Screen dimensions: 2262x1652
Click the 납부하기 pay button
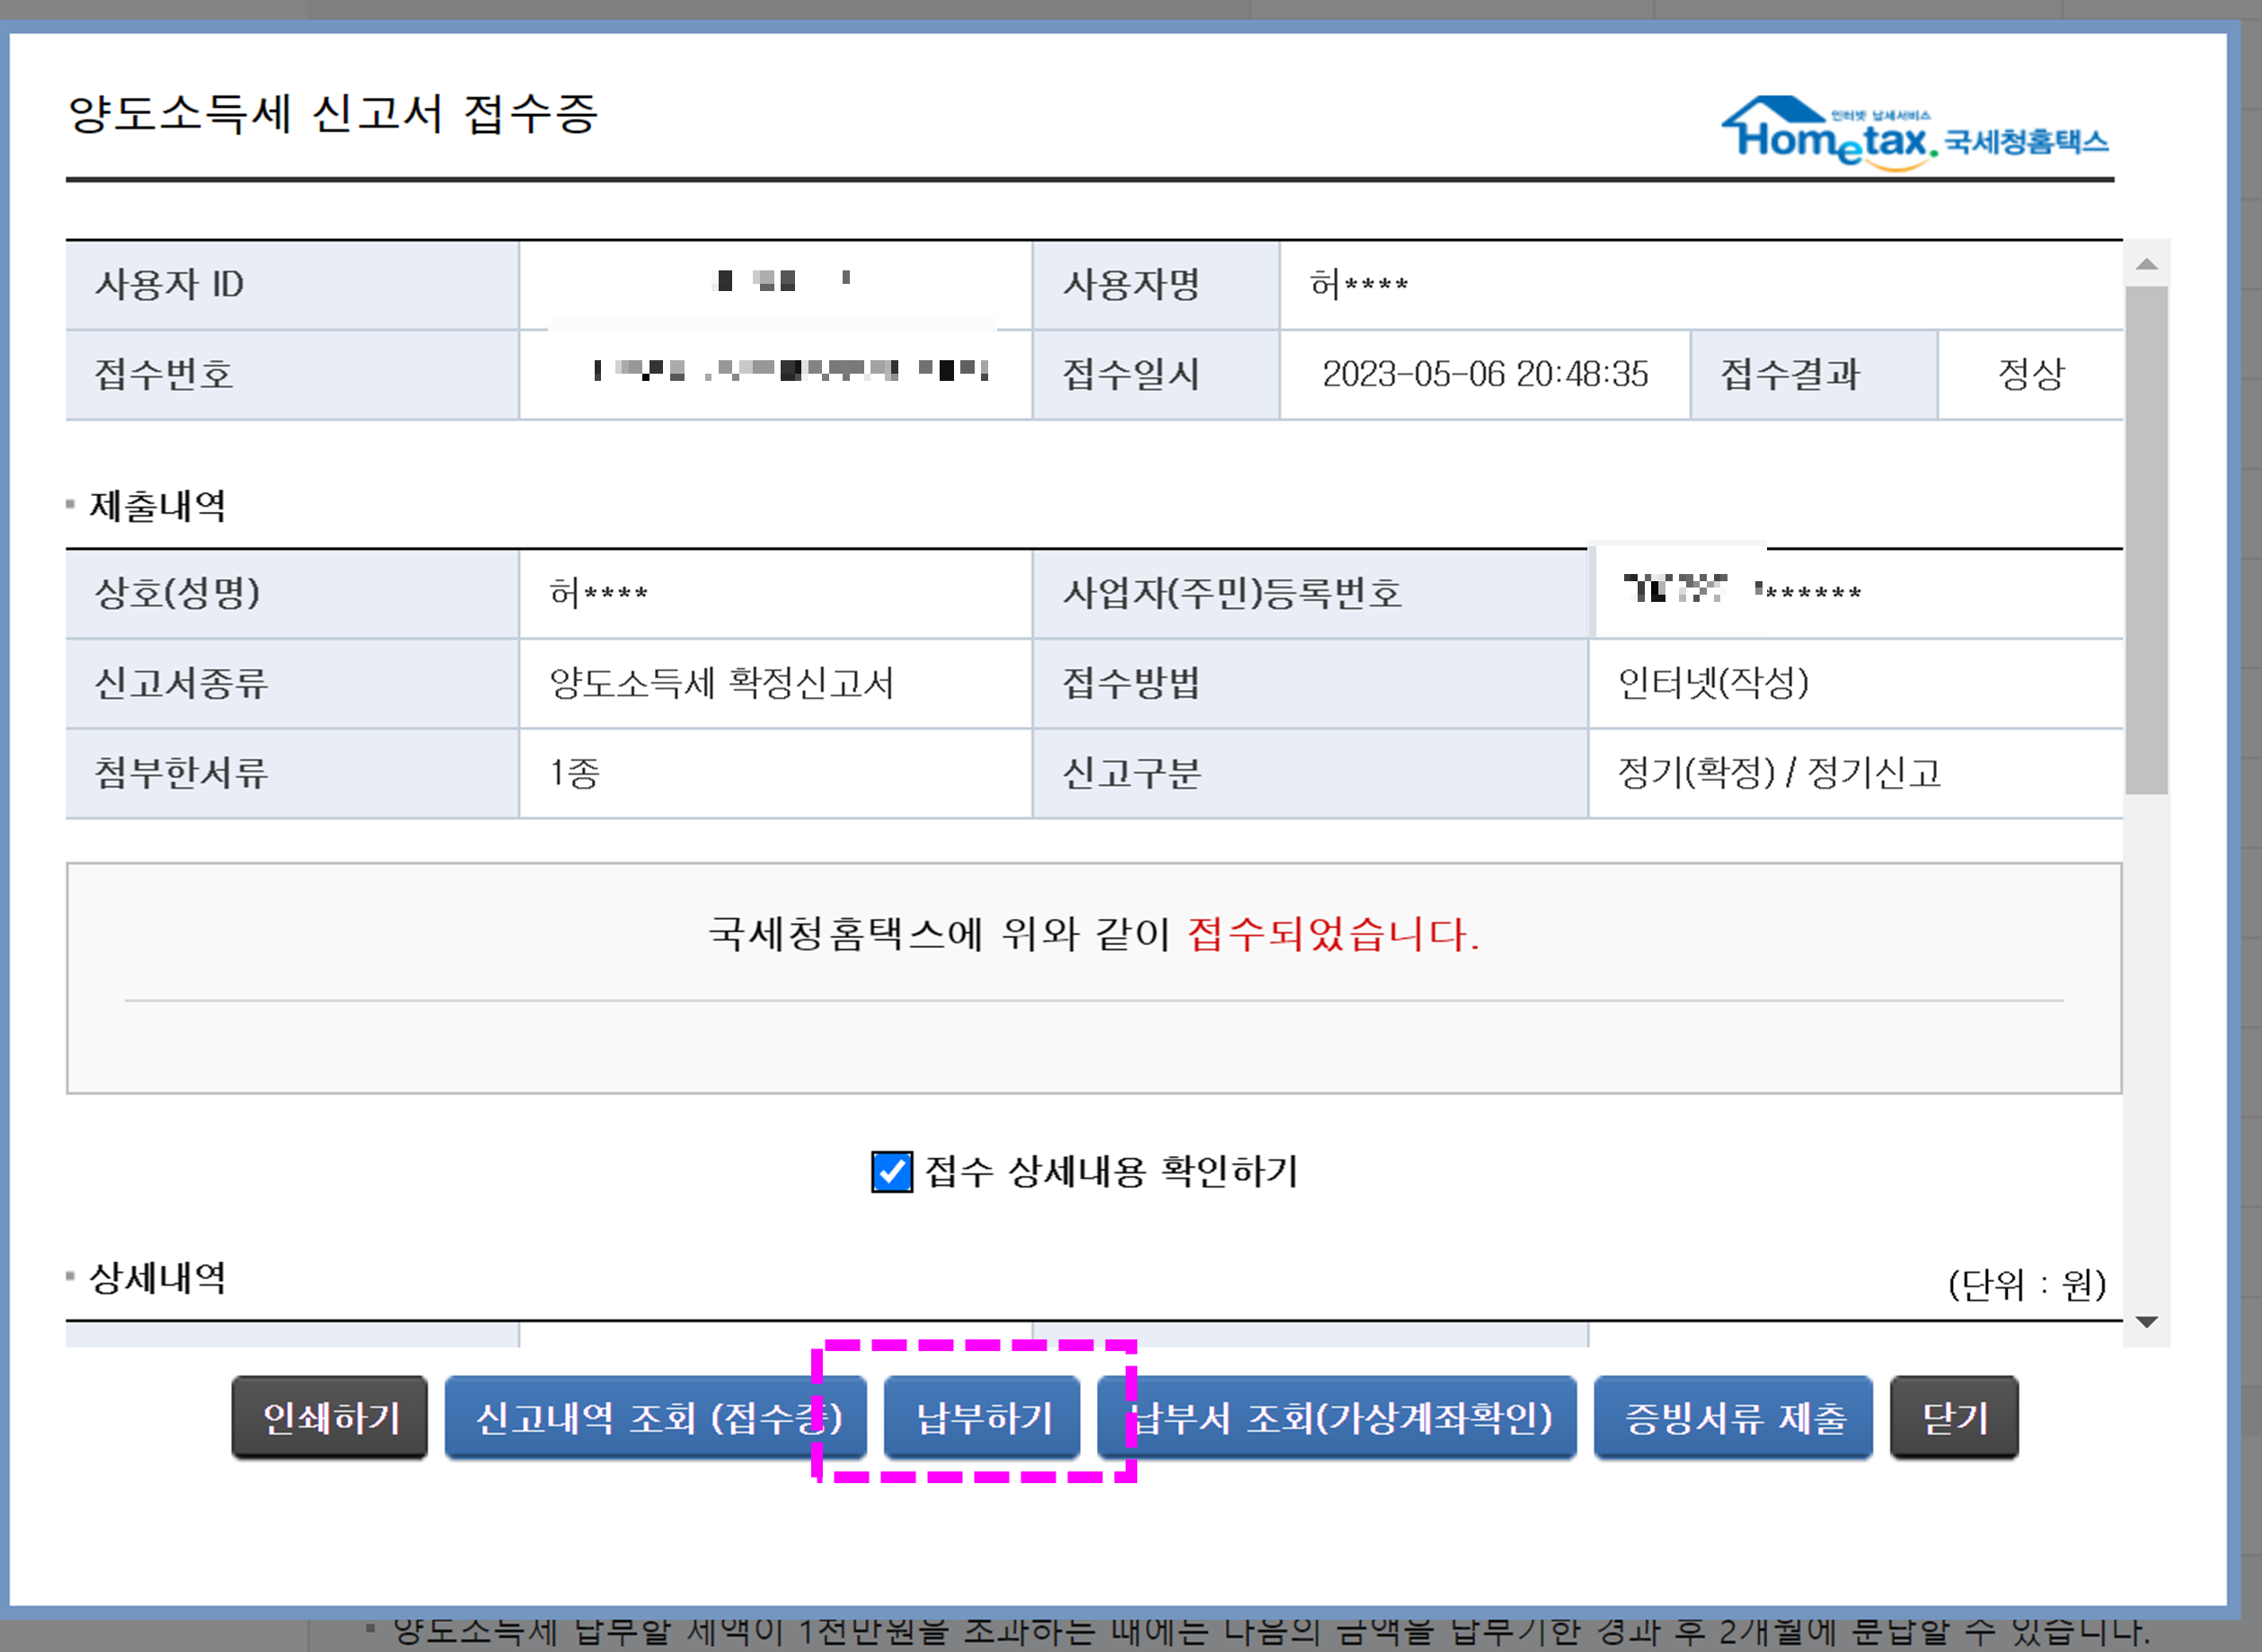click(982, 1418)
